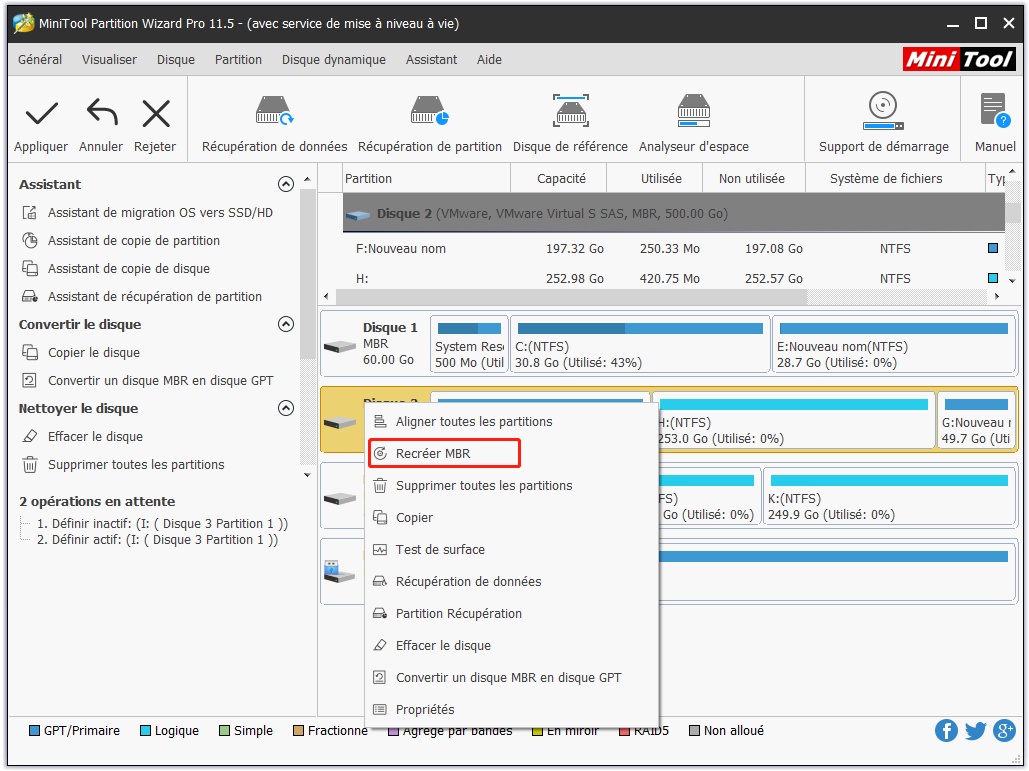This screenshot has height=771, width=1029.
Task: Click the Annuler undo arrow icon
Action: point(102,113)
